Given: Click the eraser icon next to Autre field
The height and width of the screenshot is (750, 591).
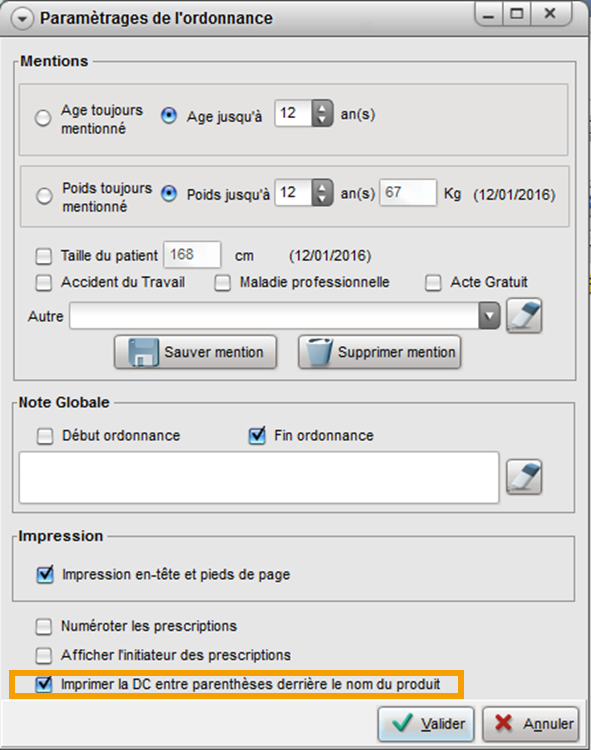Looking at the screenshot, I should pos(524,316).
